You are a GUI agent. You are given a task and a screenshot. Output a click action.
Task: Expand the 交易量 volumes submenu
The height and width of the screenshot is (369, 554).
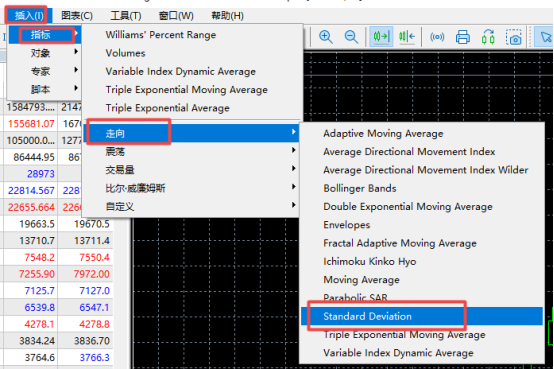click(x=192, y=170)
